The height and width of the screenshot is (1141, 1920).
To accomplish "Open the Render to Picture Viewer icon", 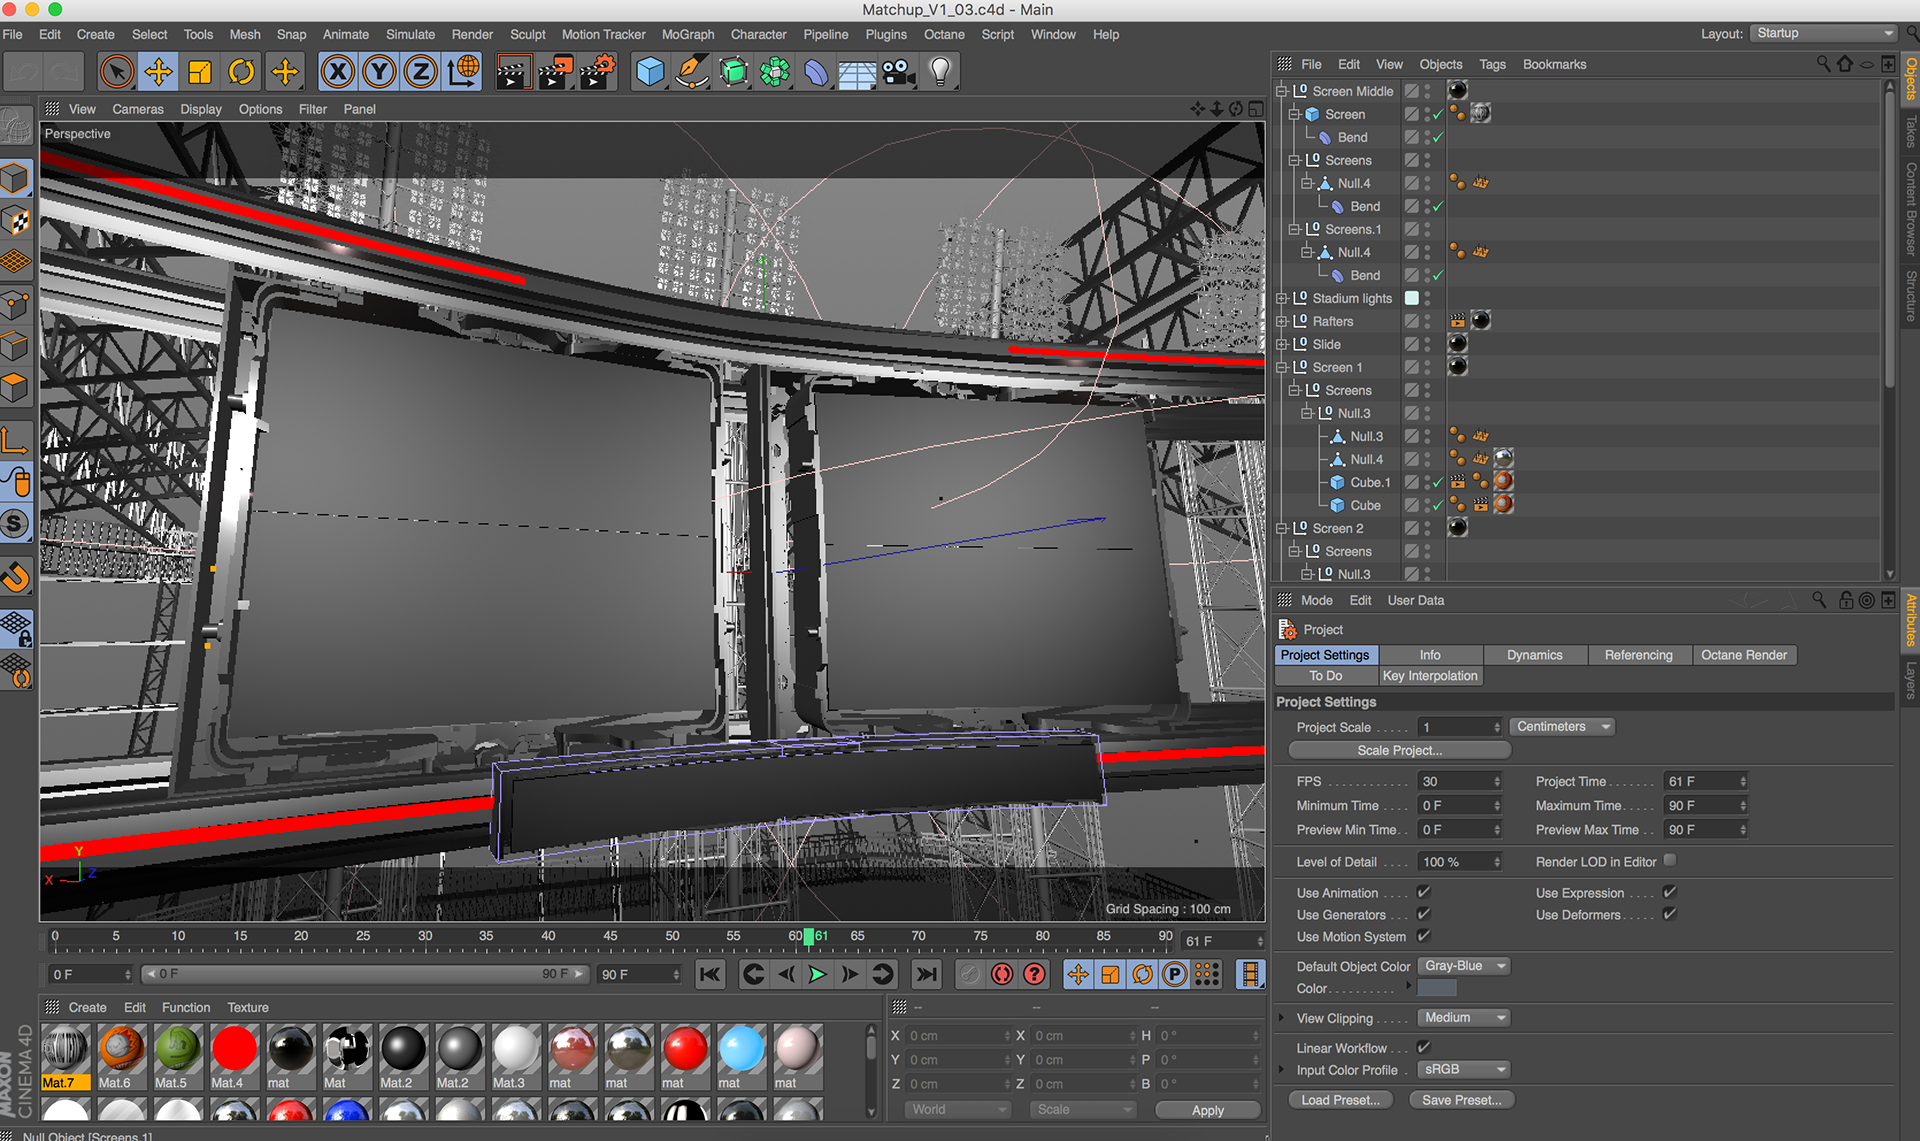I will (x=554, y=72).
